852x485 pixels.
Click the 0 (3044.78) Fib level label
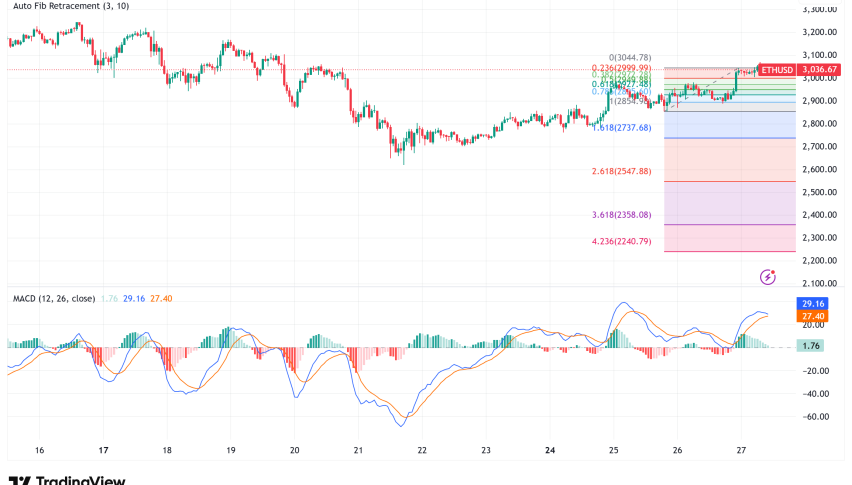630,57
